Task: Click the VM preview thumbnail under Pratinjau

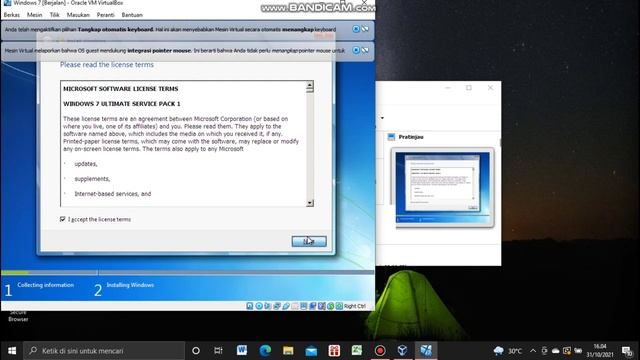Action: 442,188
